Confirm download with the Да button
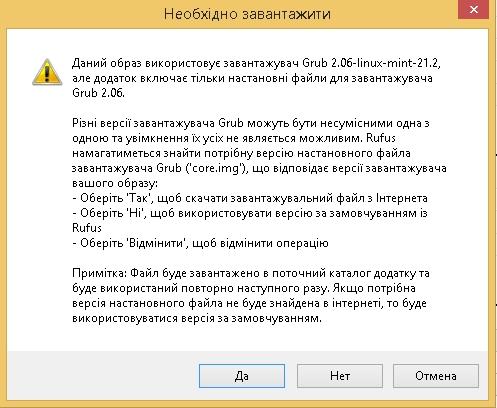The image size is (497, 408). [x=242, y=376]
